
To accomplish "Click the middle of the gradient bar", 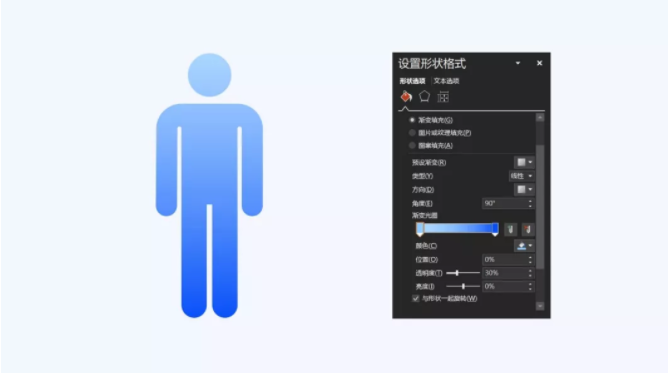I will coord(458,228).
